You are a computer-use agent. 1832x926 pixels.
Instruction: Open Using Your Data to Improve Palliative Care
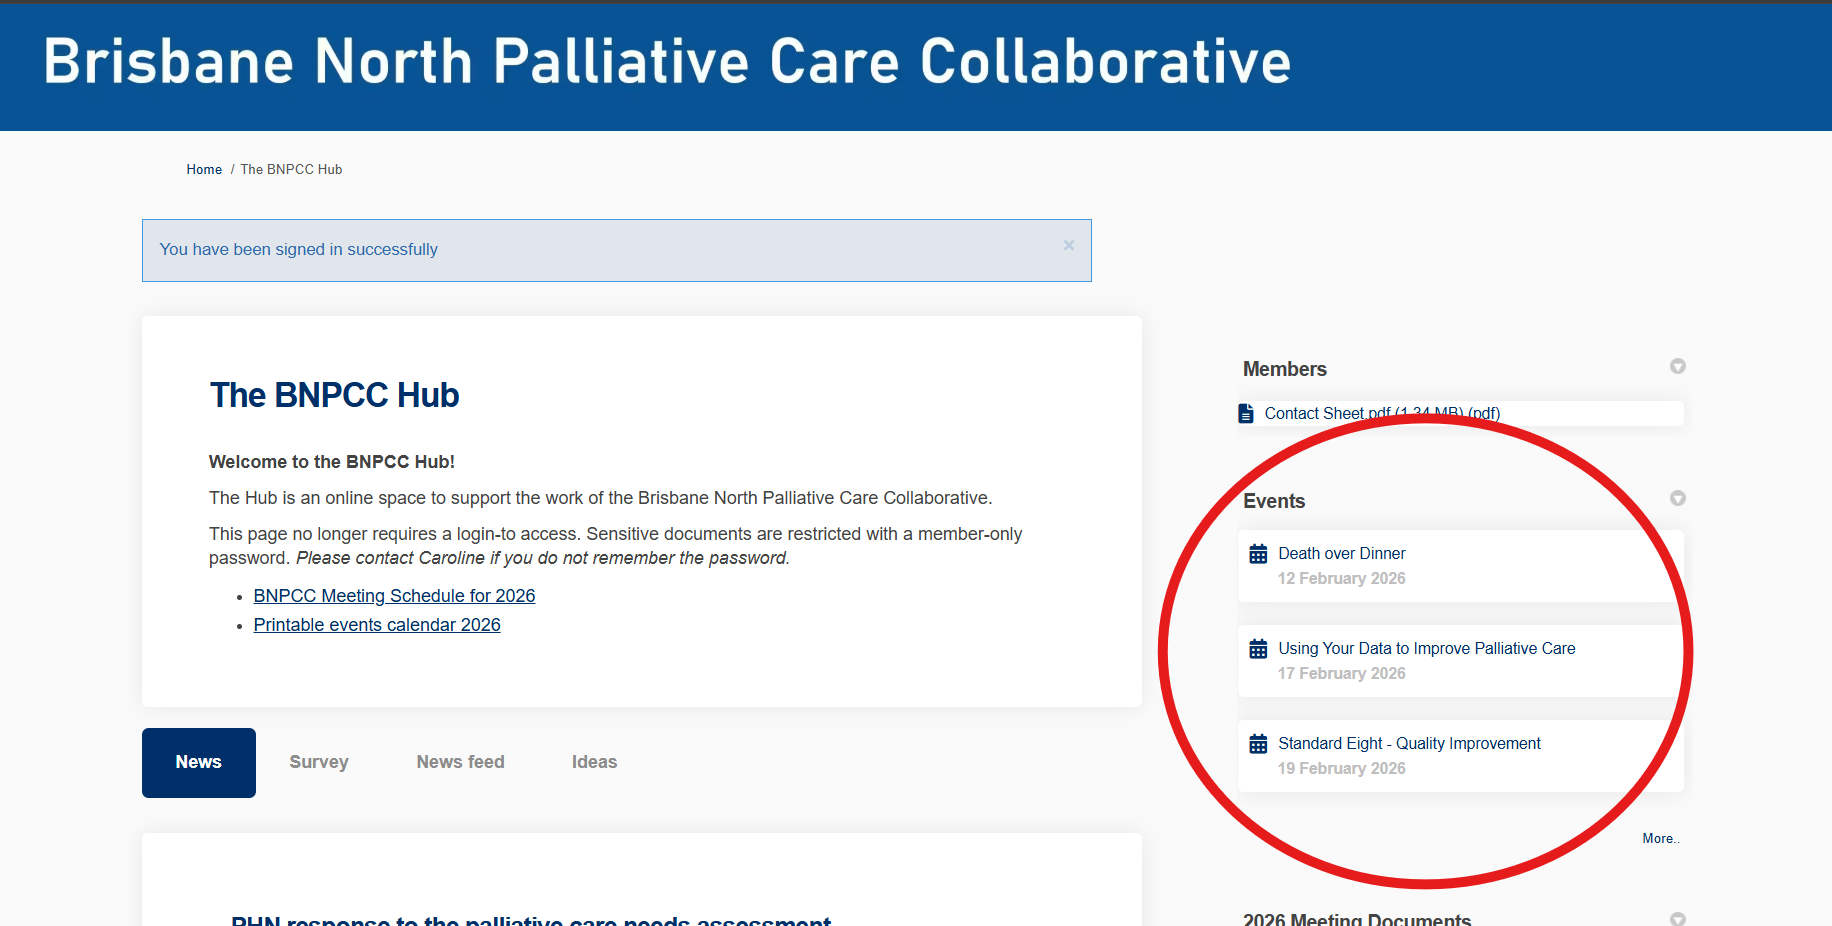pyautogui.click(x=1426, y=649)
